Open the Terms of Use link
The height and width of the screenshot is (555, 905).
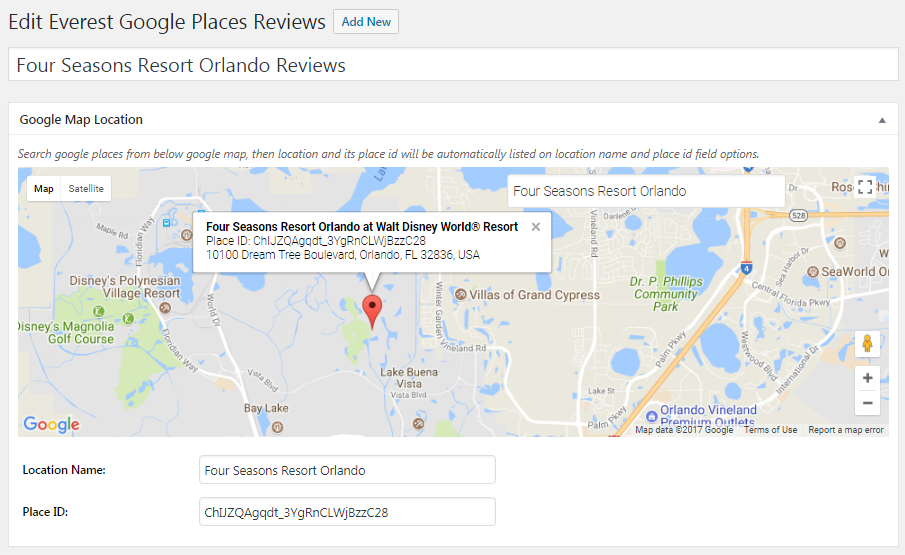point(771,430)
